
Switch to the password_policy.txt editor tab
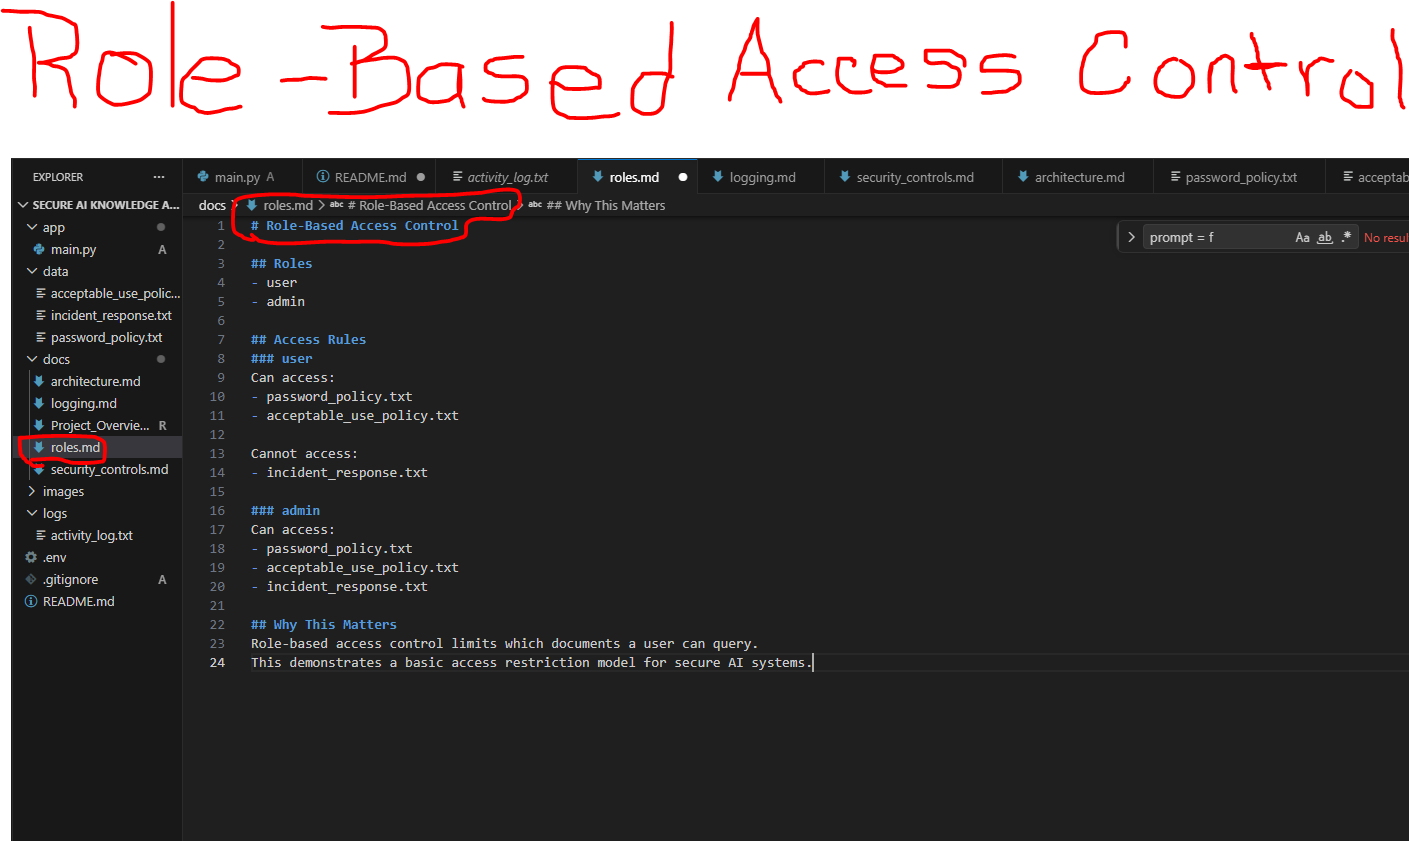click(x=1240, y=177)
